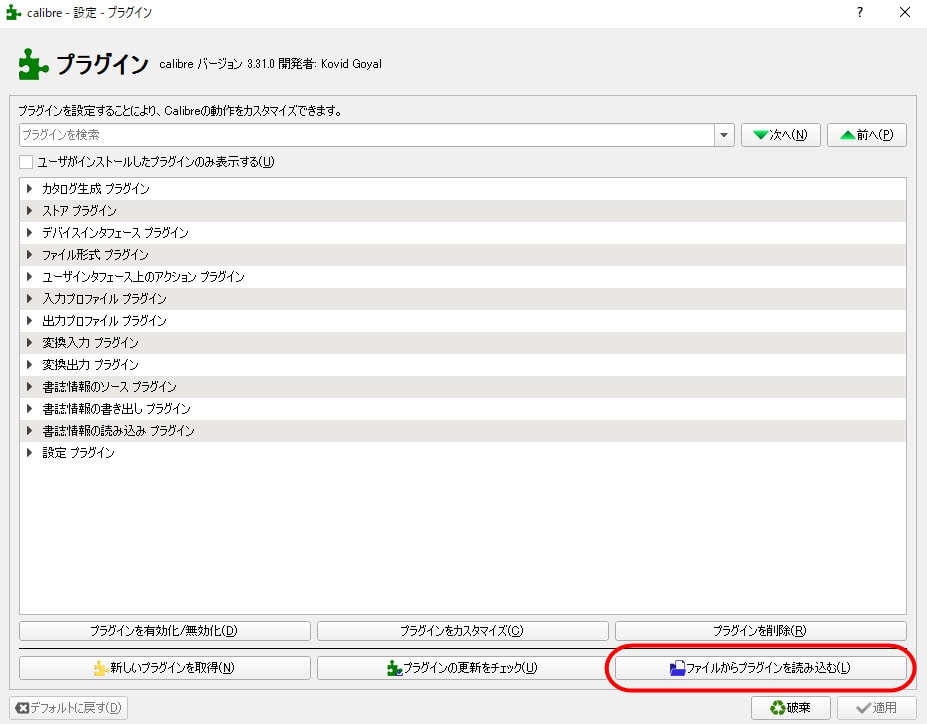
Task: Go to next match with 次へ(N)
Action: (780, 135)
